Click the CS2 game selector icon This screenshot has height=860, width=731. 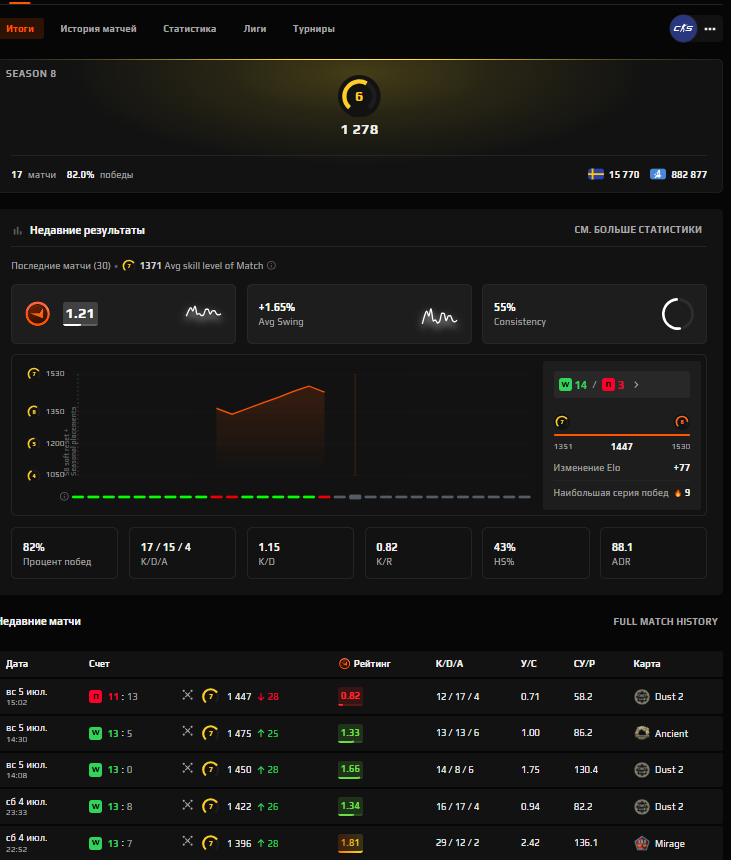click(x=683, y=29)
